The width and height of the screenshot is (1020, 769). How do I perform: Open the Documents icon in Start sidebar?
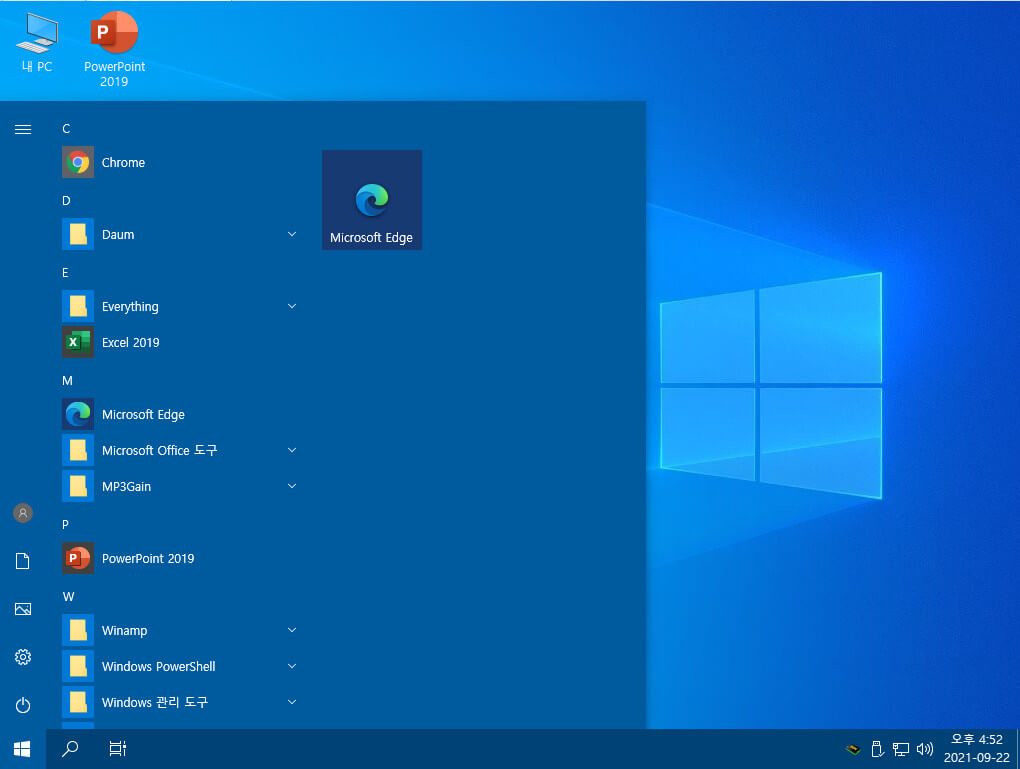point(23,561)
